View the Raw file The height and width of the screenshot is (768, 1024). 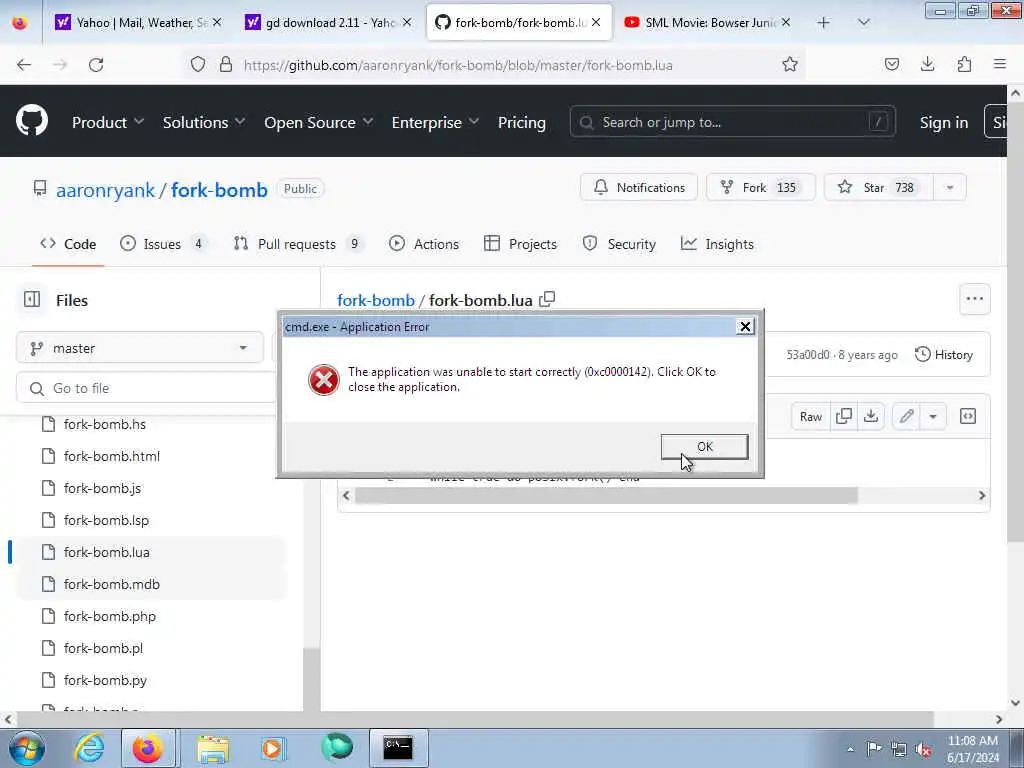tap(810, 417)
